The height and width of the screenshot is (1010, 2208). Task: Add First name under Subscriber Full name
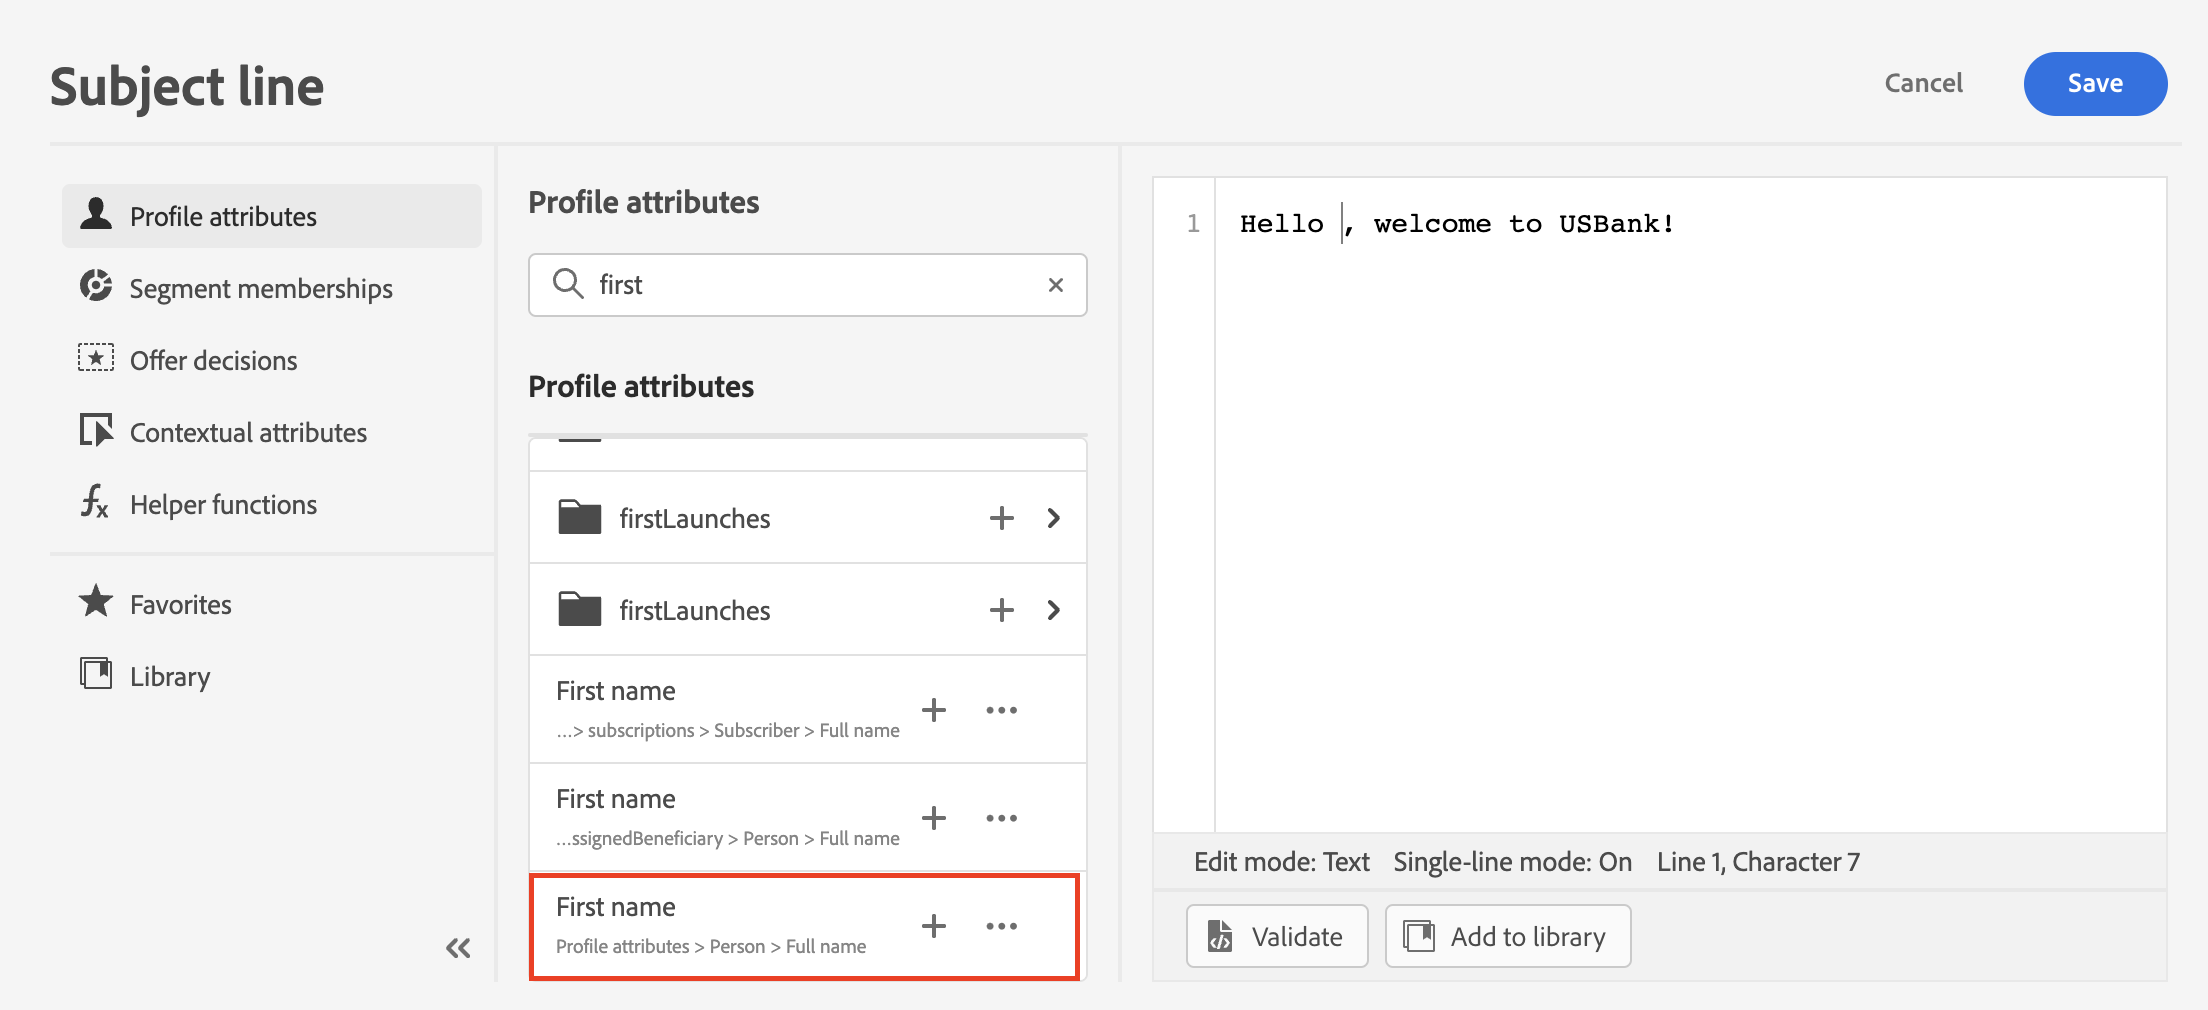[934, 710]
